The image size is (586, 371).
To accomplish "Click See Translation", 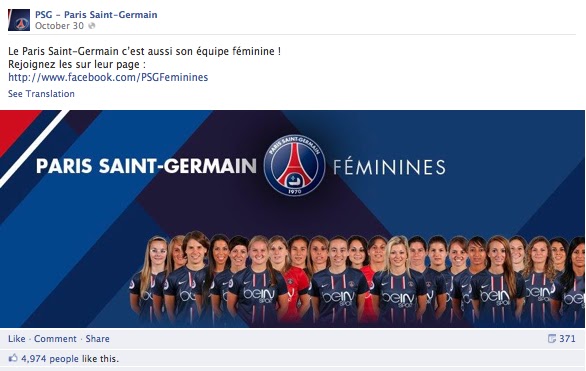I will point(41,94).
